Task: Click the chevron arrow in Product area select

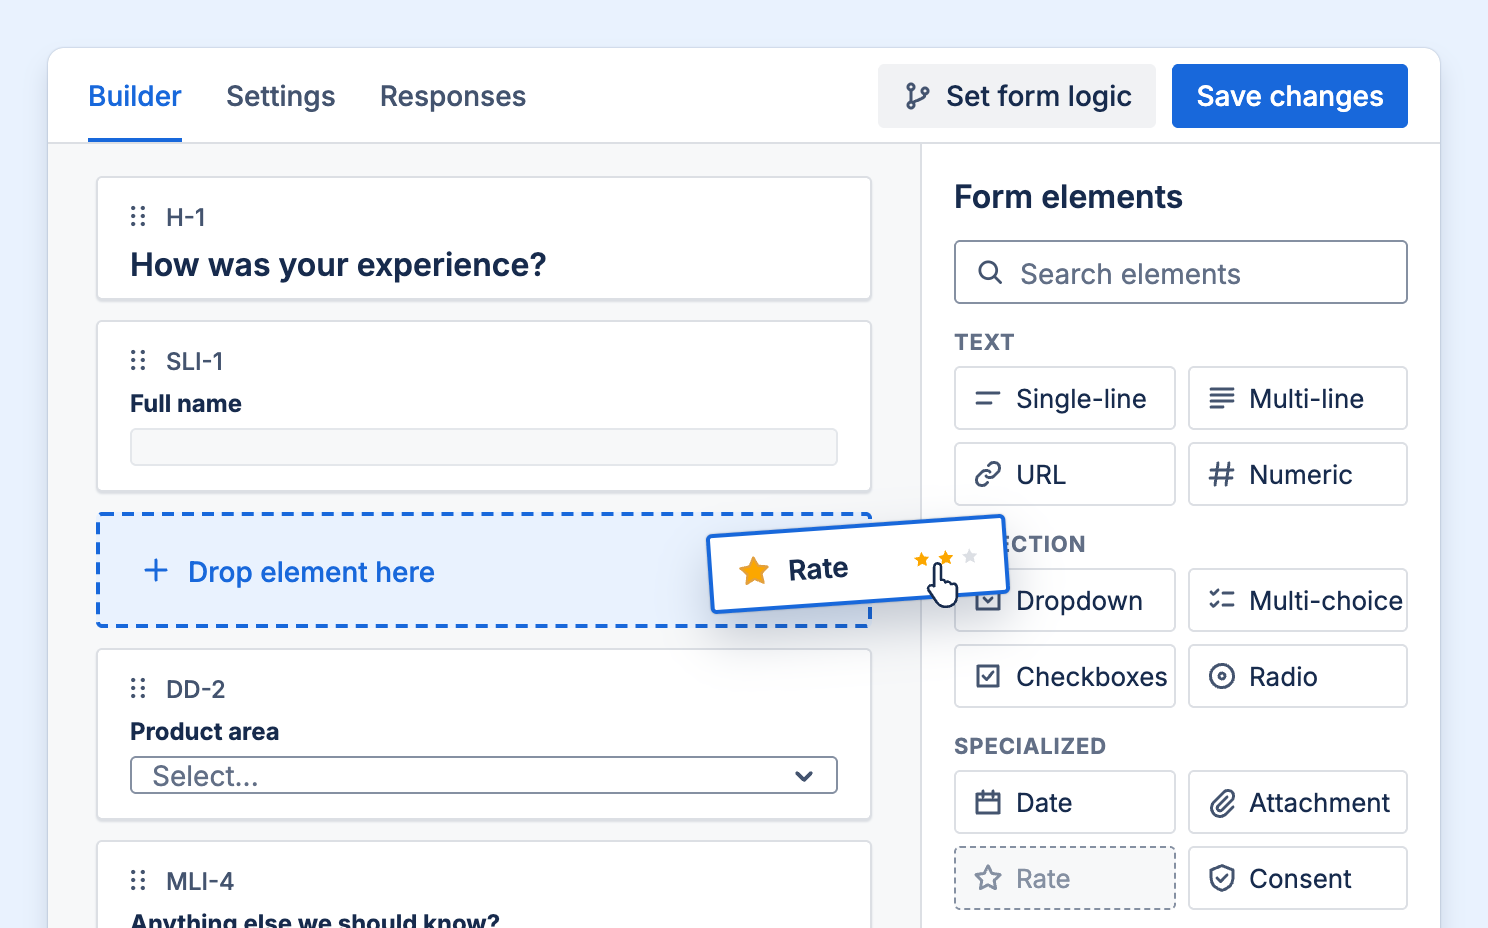Action: click(x=804, y=776)
